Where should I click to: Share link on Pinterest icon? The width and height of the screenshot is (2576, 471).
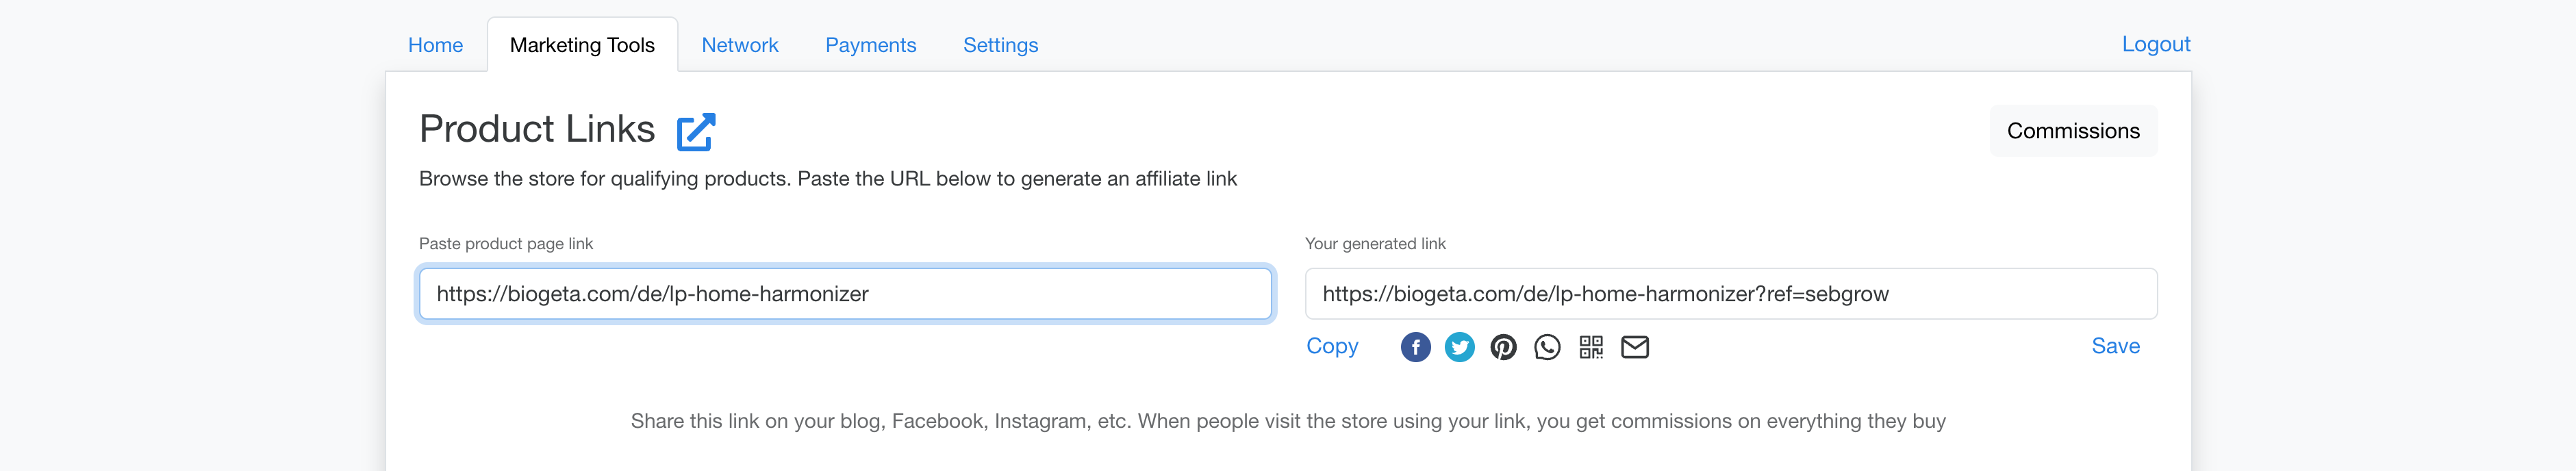[x=1503, y=347]
